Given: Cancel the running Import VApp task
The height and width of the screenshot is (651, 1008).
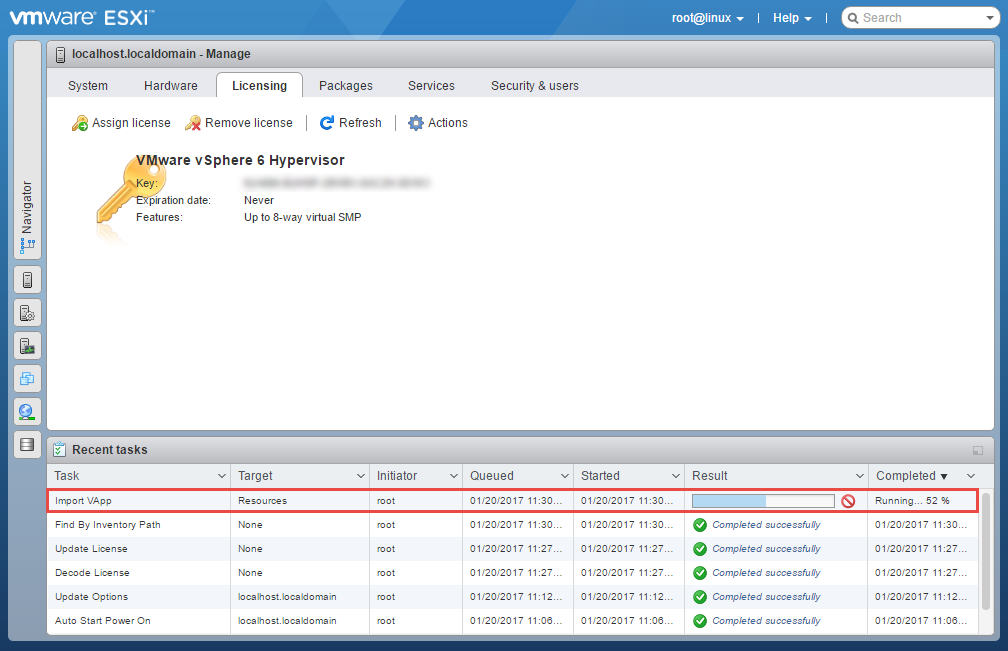Looking at the screenshot, I should coord(848,501).
